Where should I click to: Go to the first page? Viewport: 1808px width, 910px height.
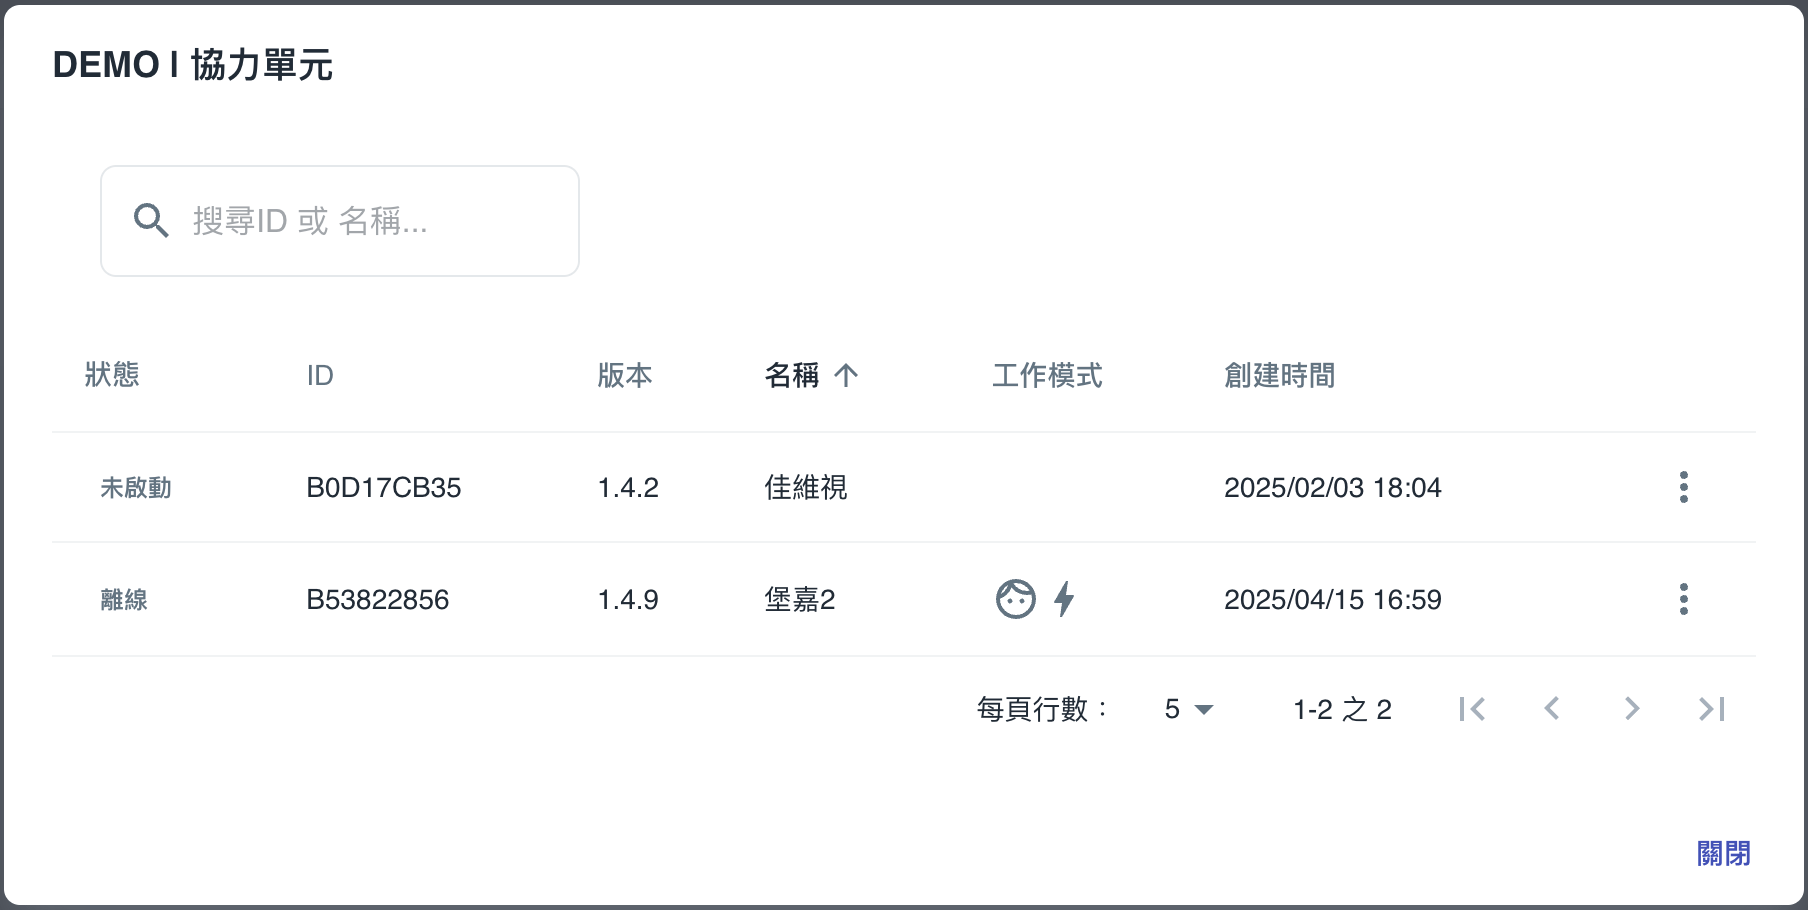(x=1472, y=709)
